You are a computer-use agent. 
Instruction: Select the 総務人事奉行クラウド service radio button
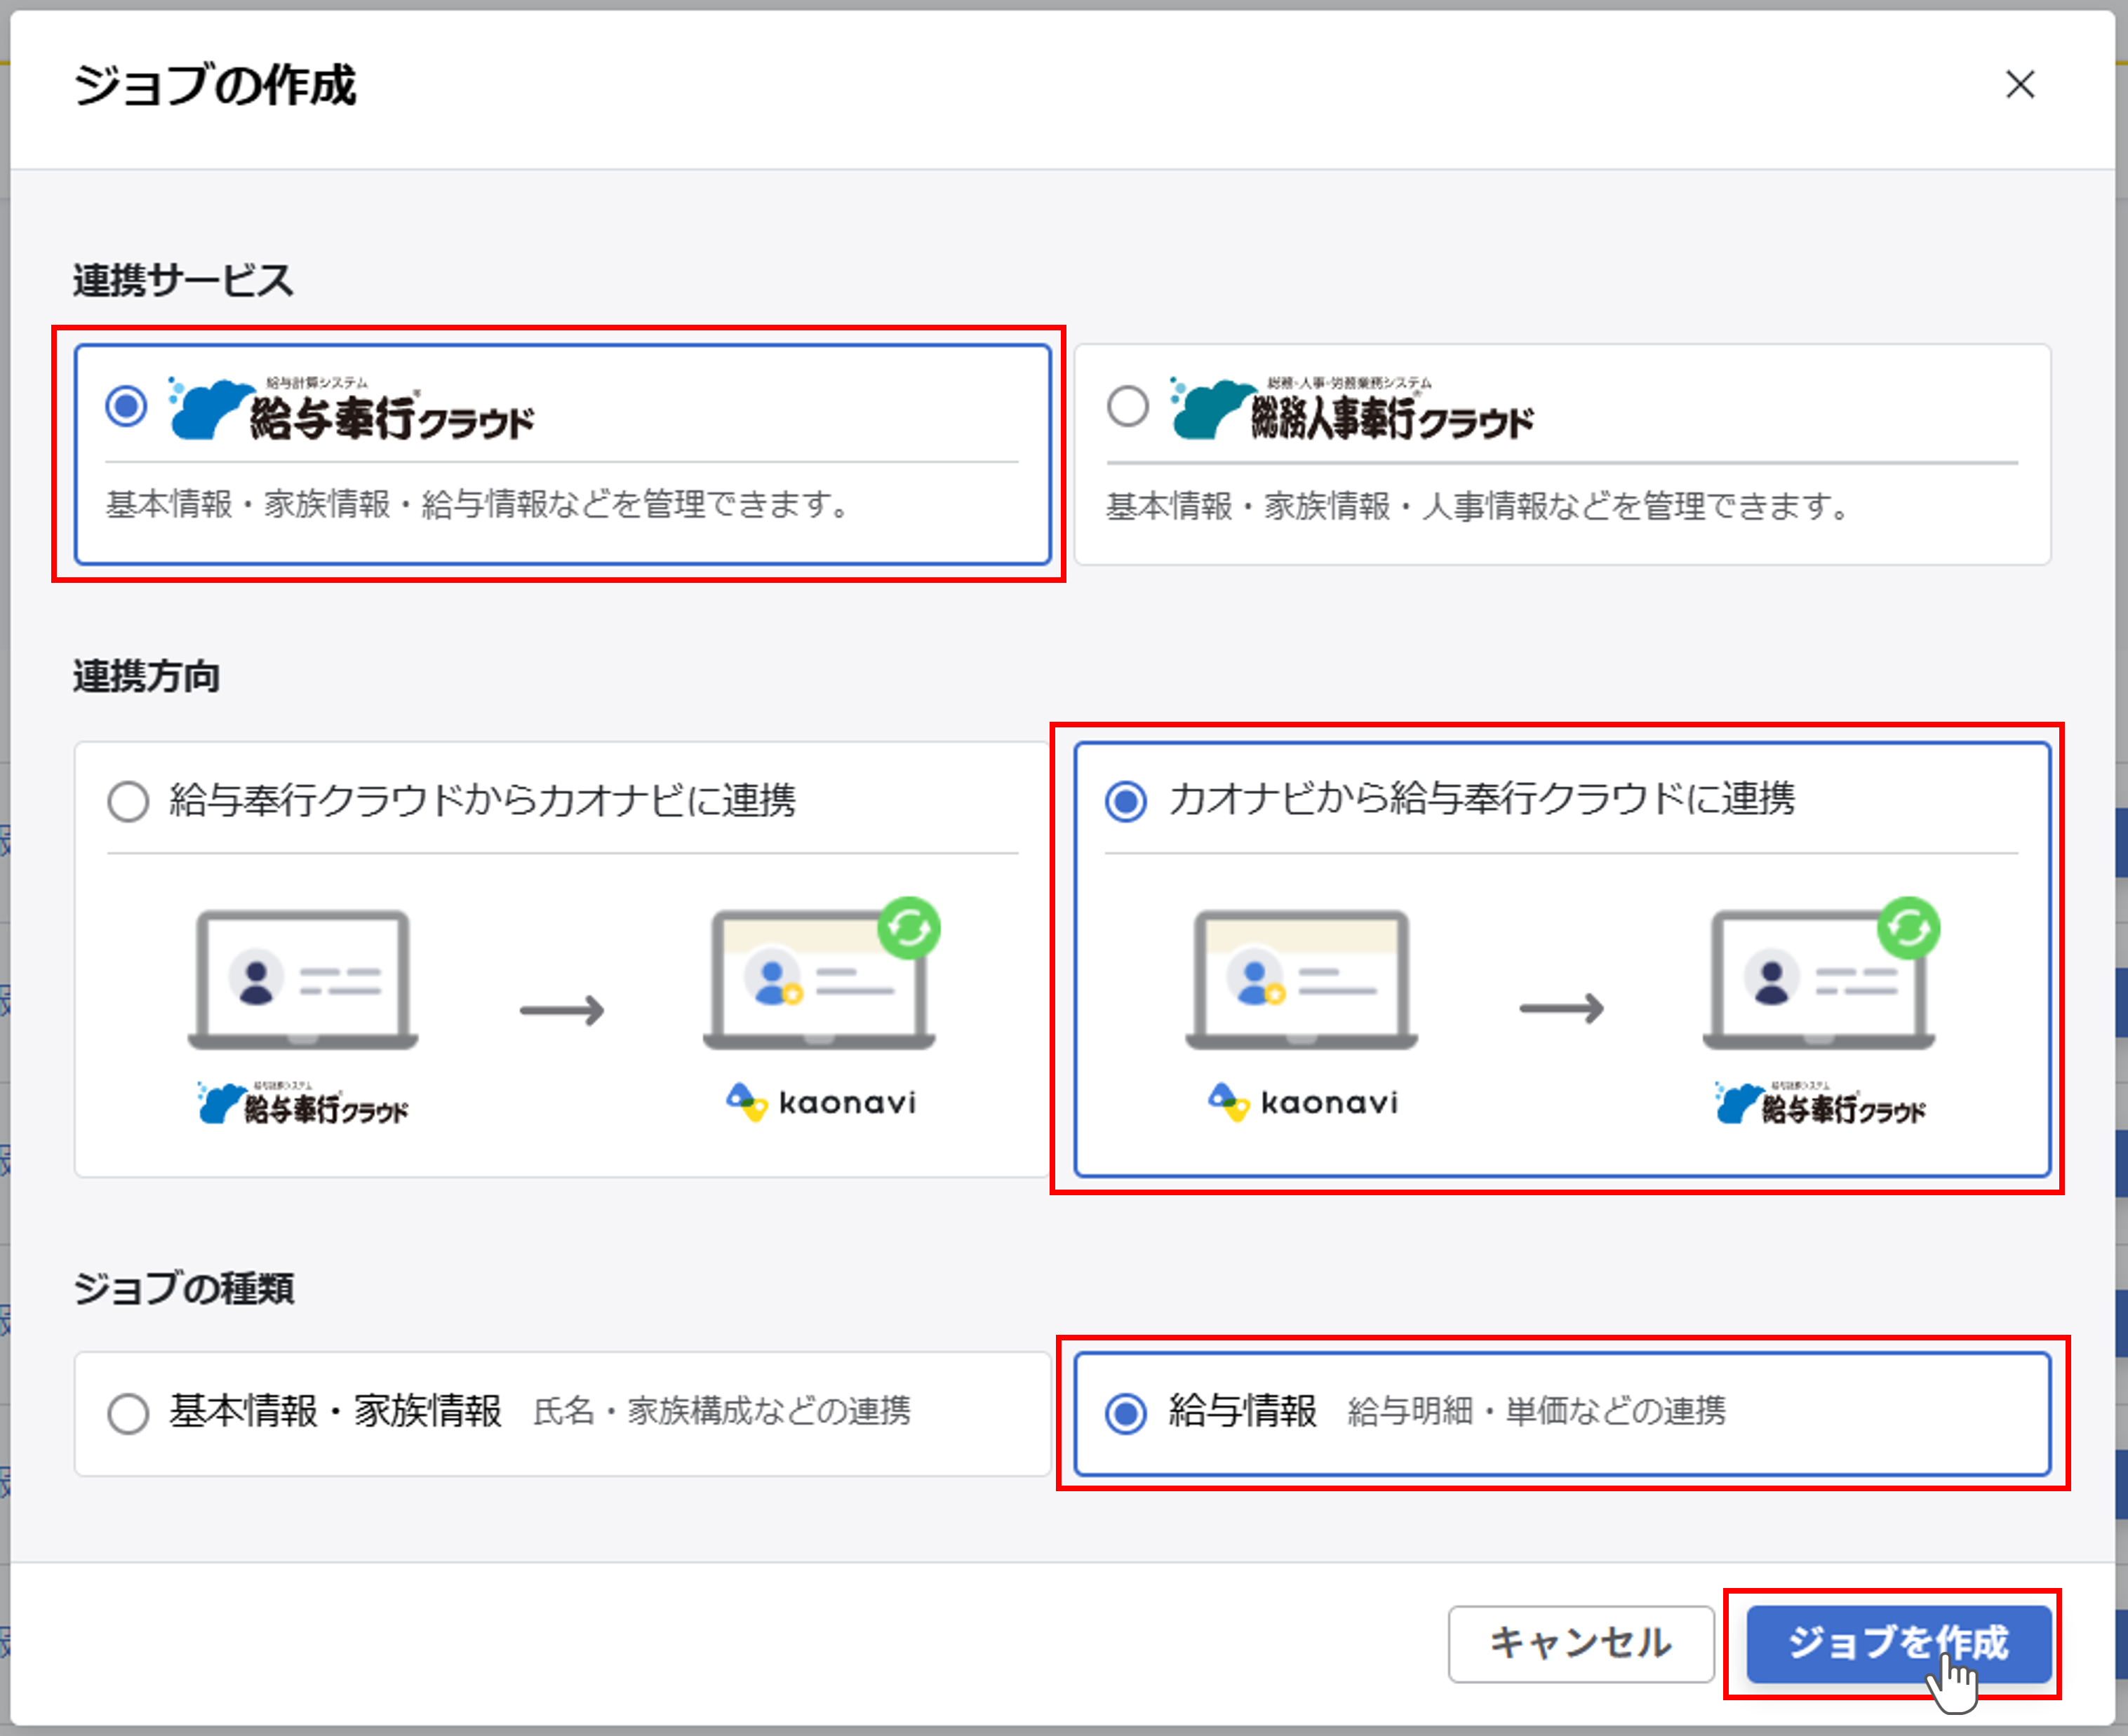[x=1128, y=406]
